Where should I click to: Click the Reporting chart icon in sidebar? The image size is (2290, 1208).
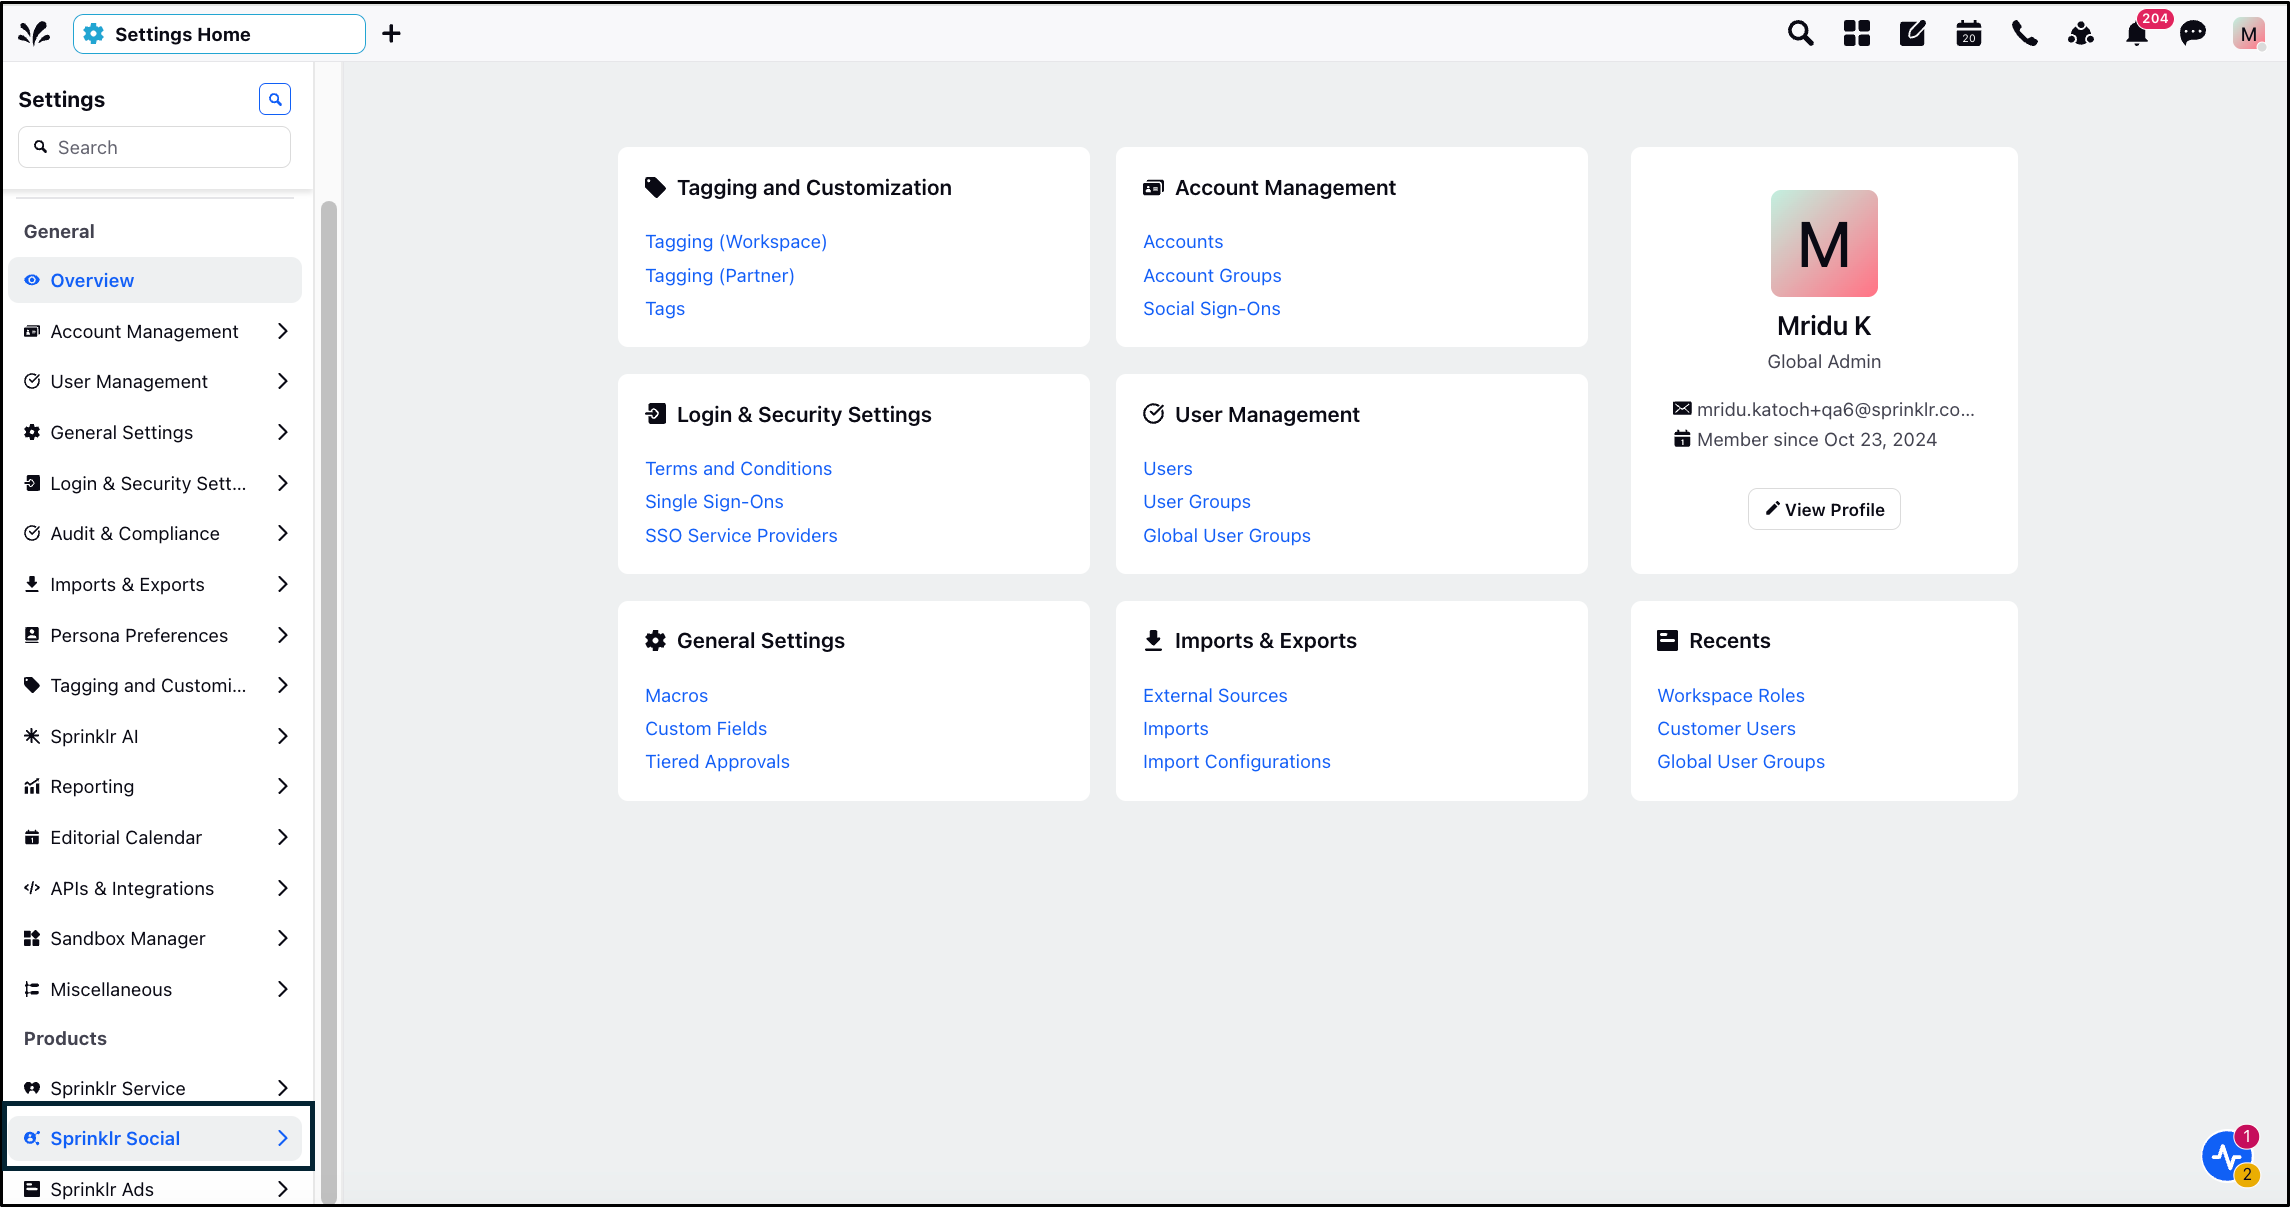tap(32, 786)
